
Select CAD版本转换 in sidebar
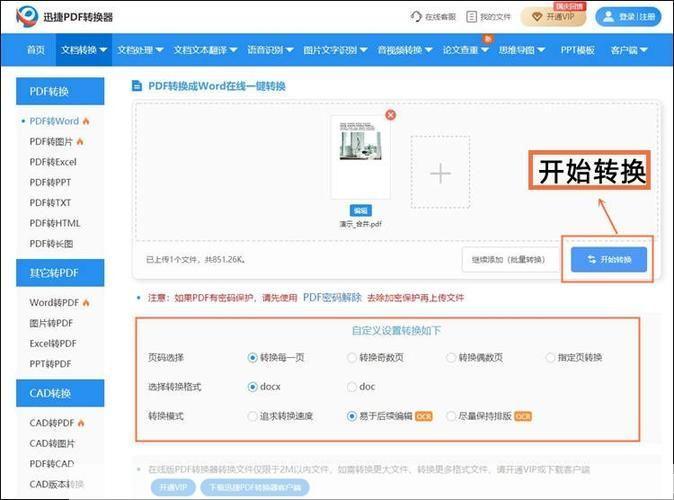click(x=56, y=484)
